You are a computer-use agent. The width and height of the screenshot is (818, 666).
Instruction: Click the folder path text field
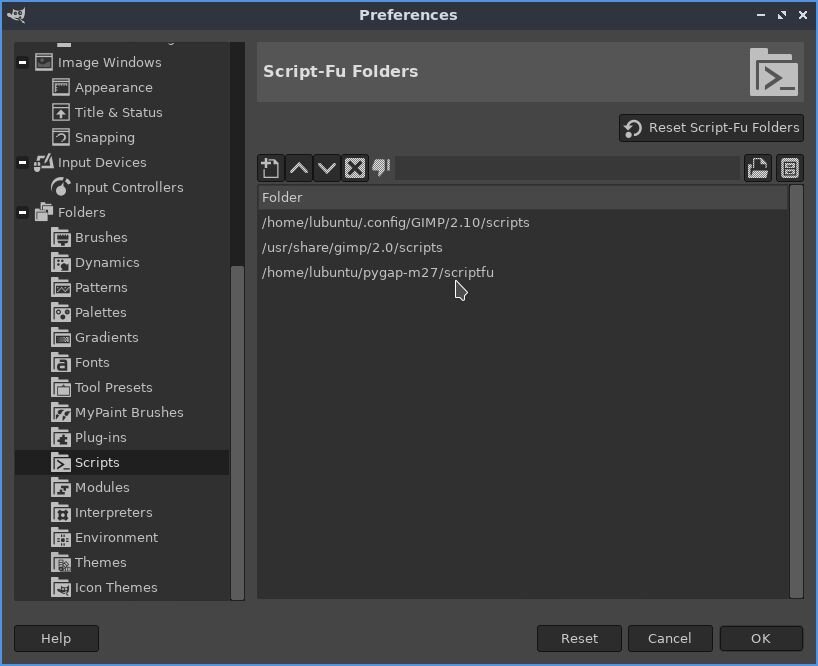[x=568, y=168]
